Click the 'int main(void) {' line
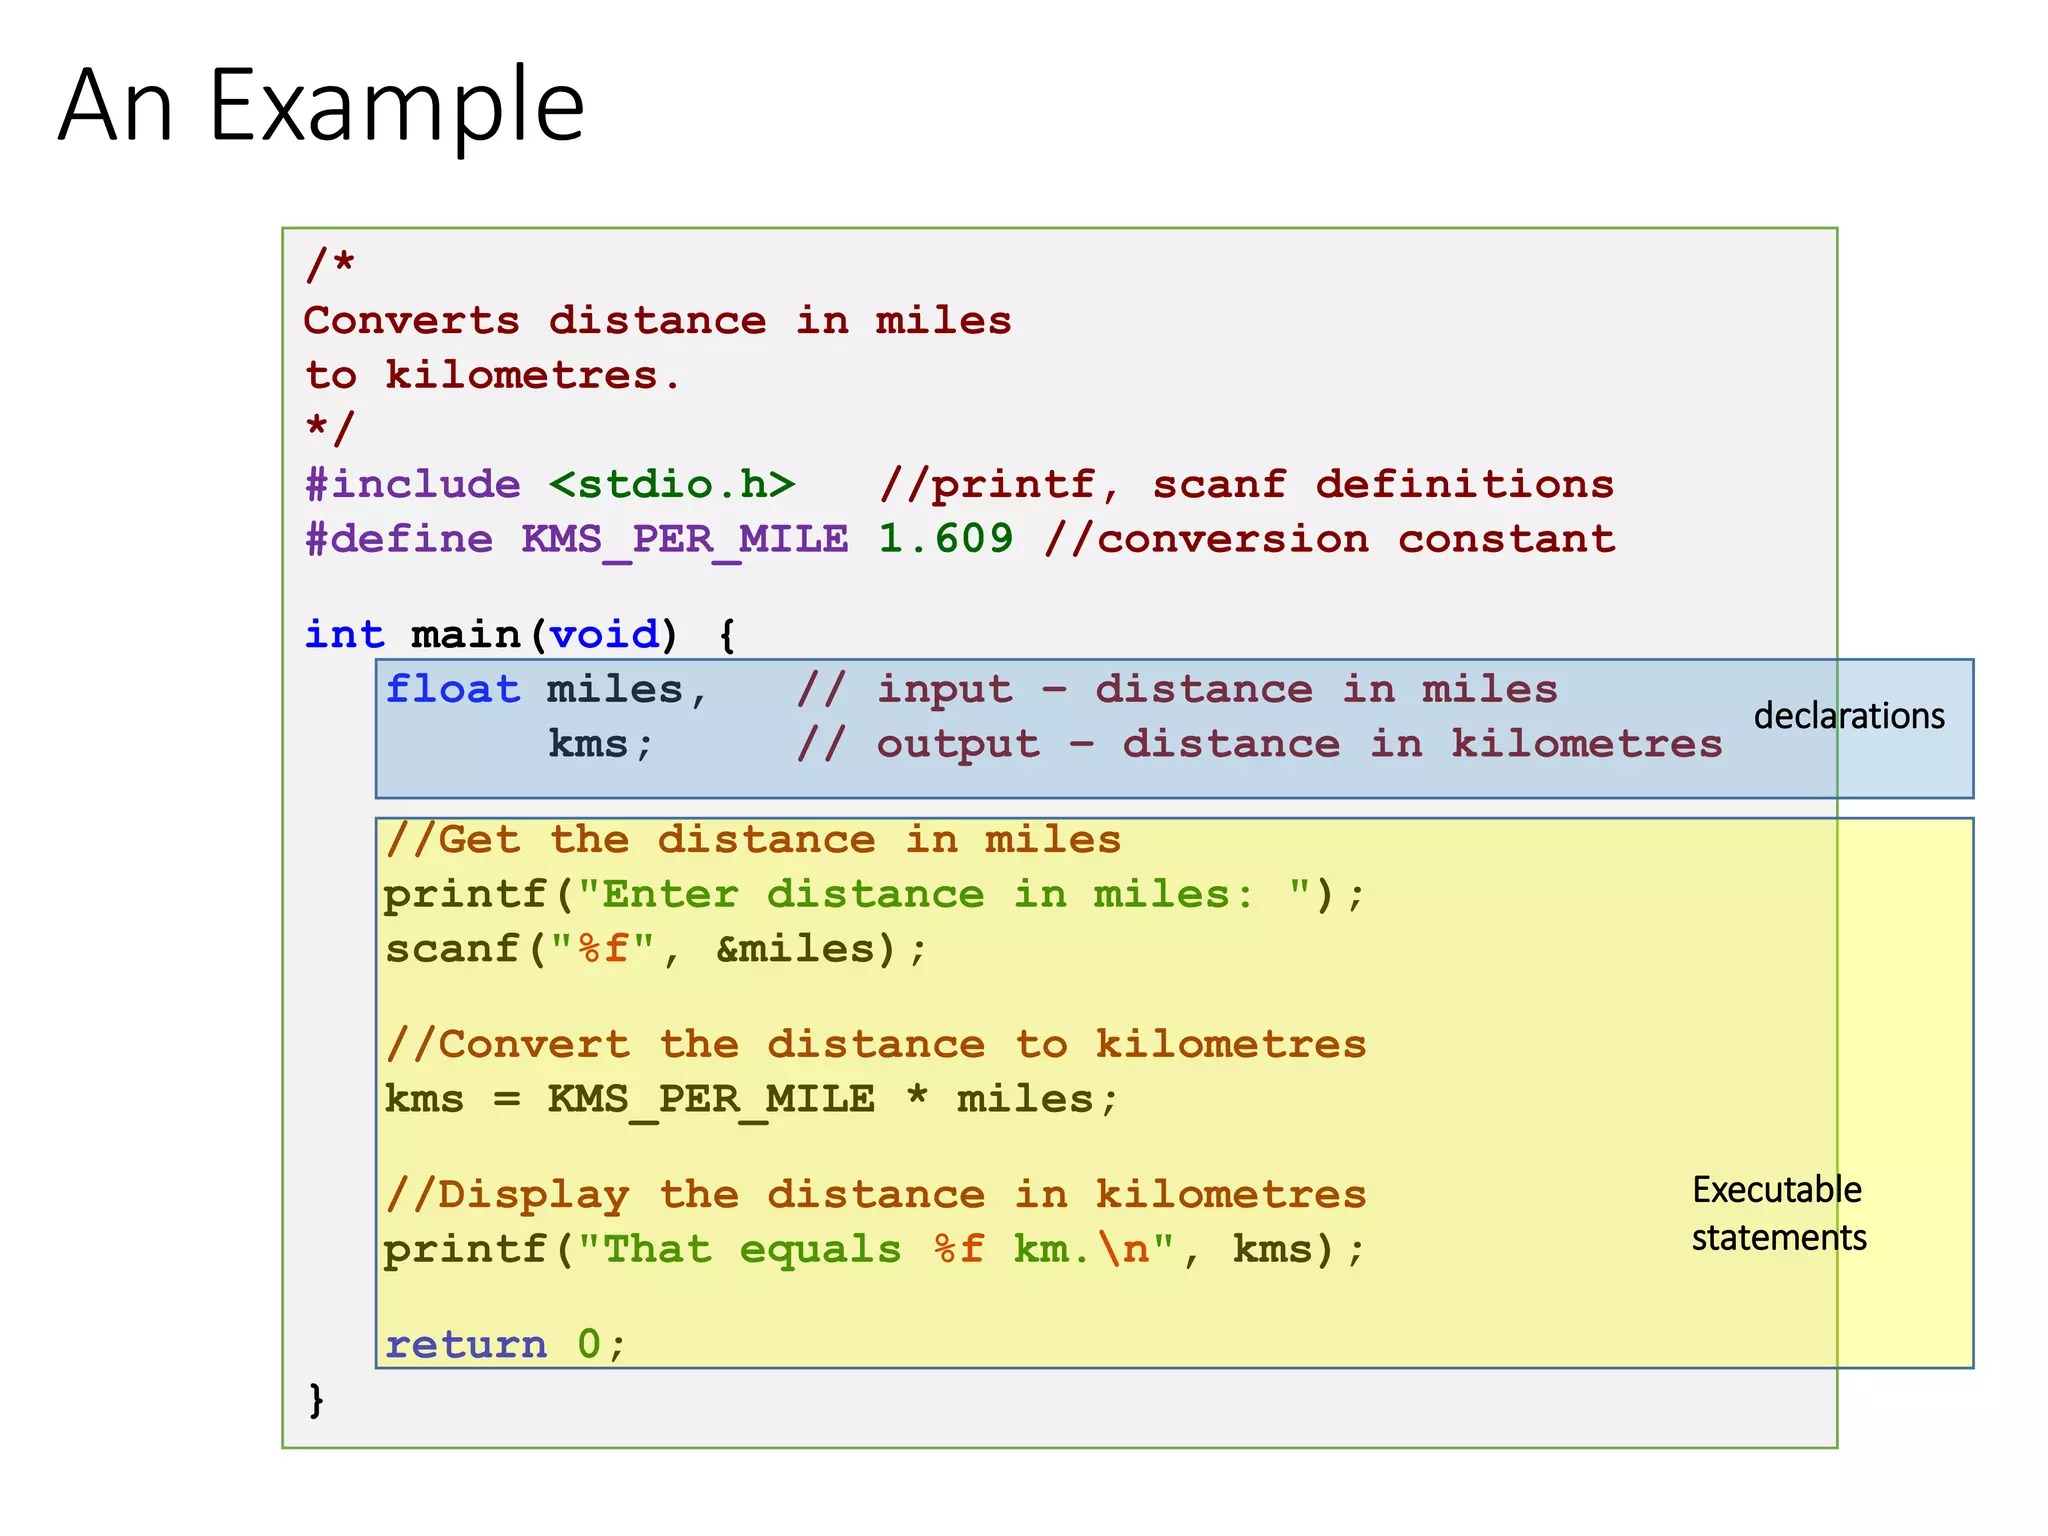Image resolution: width=2048 pixels, height=1536 pixels. click(x=521, y=635)
